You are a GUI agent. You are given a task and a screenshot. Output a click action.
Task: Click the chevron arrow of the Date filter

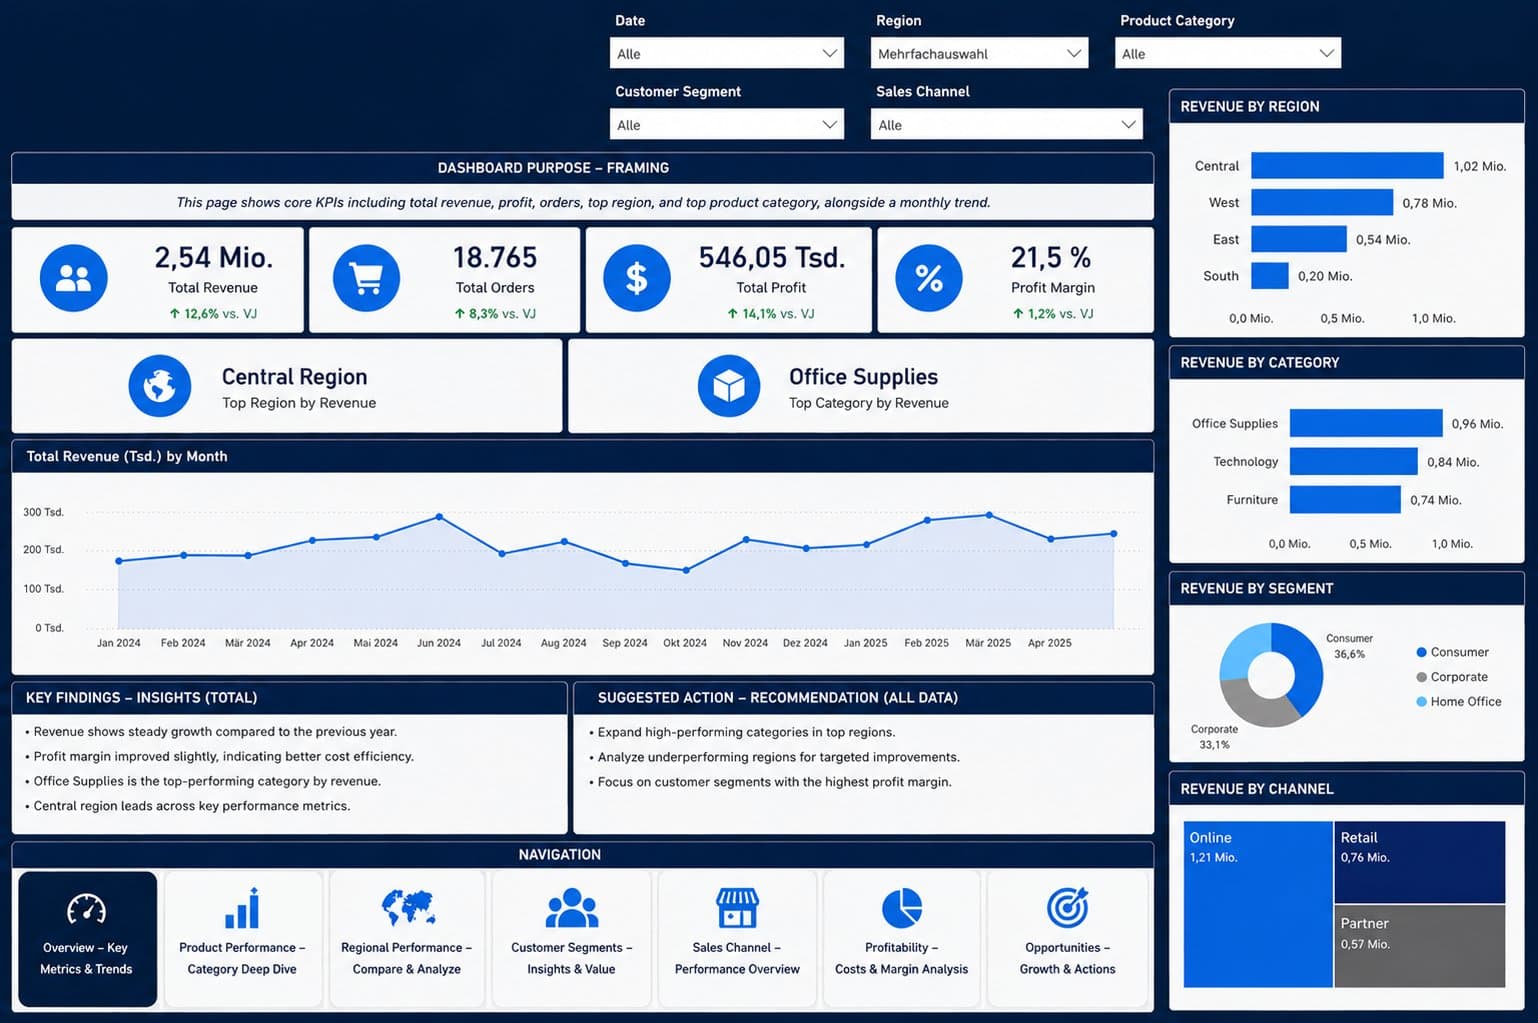click(830, 53)
